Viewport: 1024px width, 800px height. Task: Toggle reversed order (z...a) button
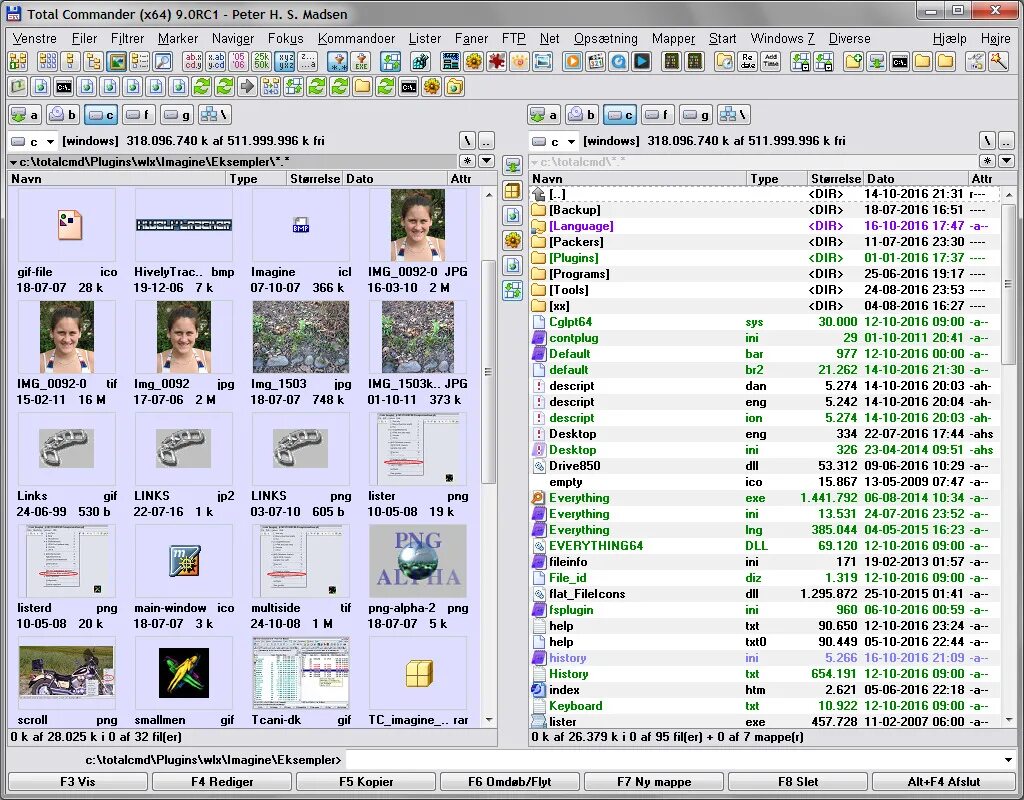(x=308, y=61)
